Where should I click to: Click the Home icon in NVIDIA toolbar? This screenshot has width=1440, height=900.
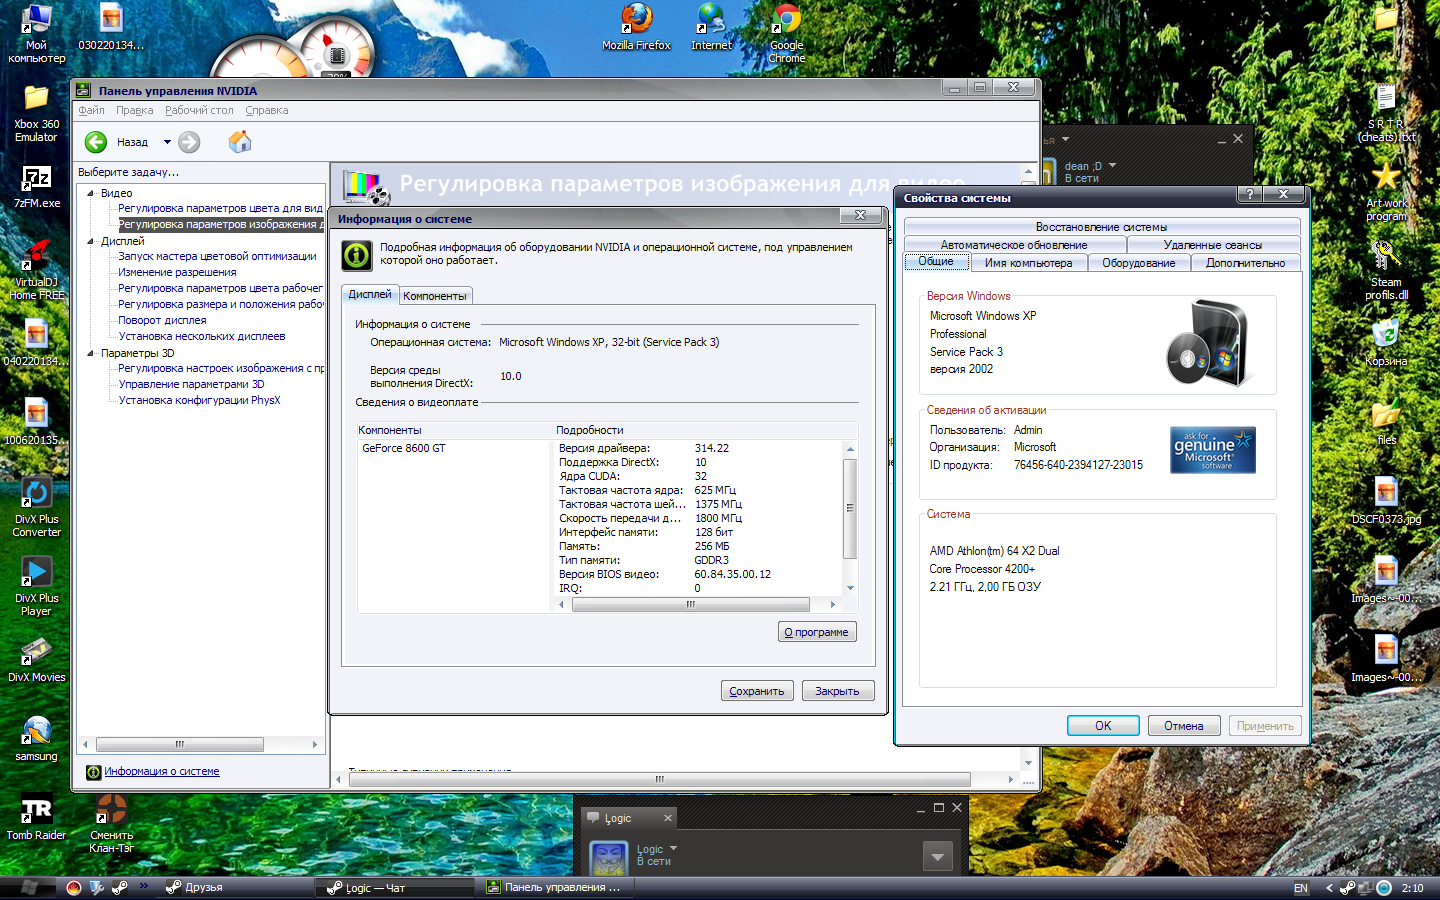click(x=240, y=142)
